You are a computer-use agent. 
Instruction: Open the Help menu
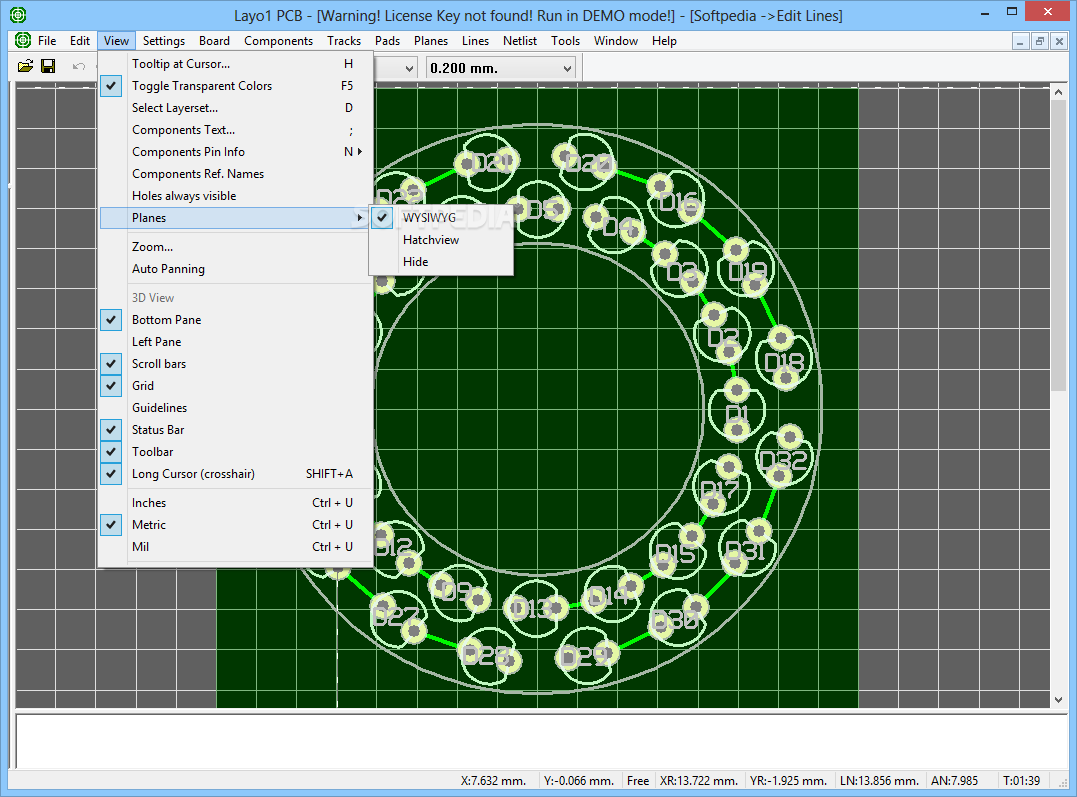click(x=664, y=41)
